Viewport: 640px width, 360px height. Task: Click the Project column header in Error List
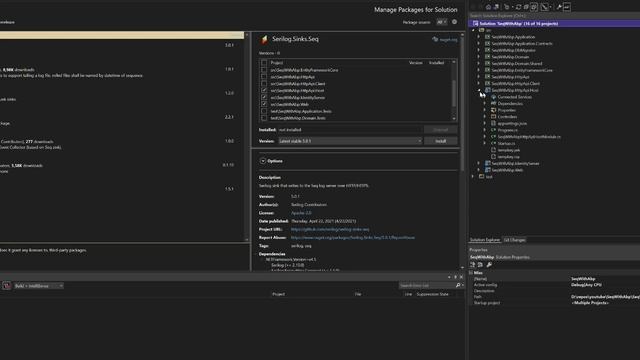coord(279,294)
